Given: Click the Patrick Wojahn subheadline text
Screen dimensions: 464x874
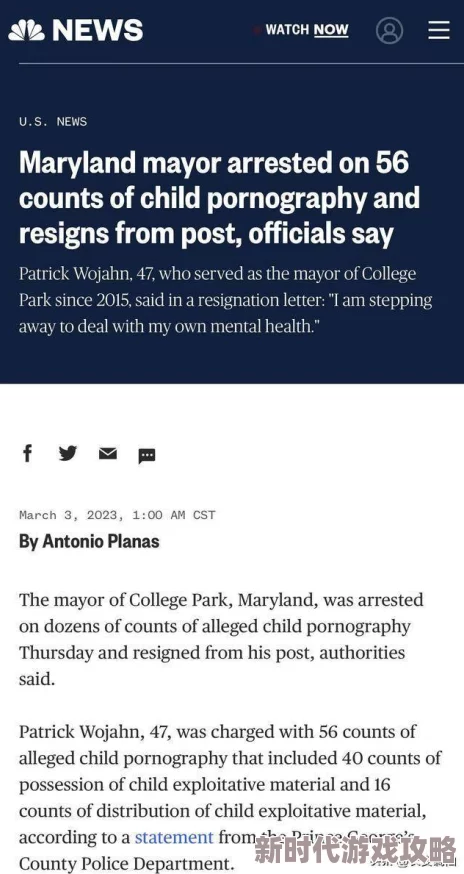Looking at the screenshot, I should point(225,300).
